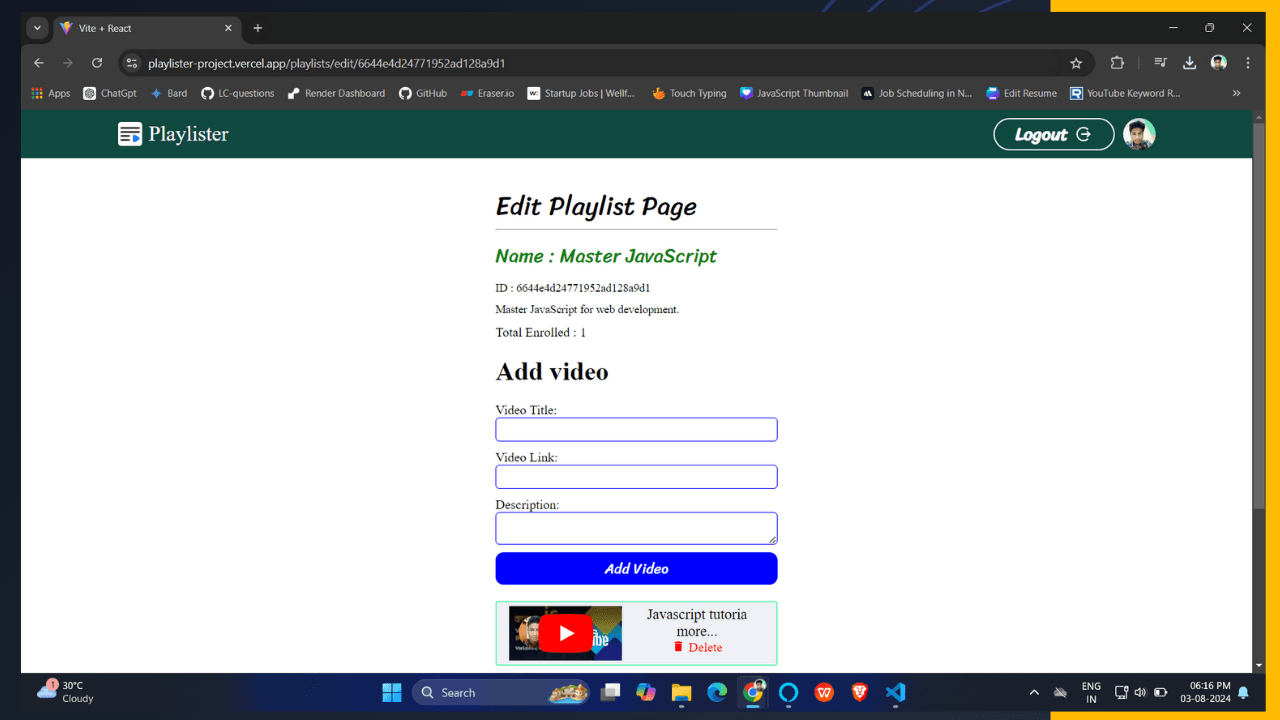Launch Visual Studio Code from the taskbar
The height and width of the screenshot is (720, 1280).
click(x=894, y=692)
